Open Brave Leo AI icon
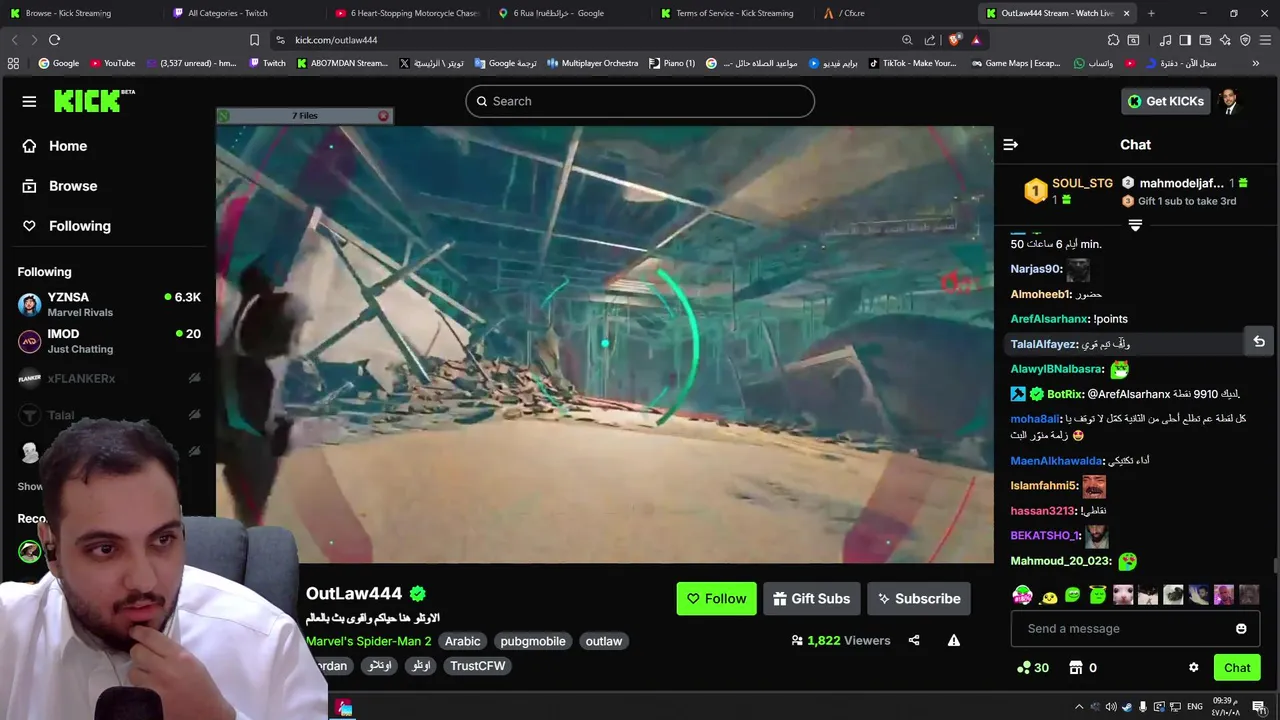Viewport: 1280px width, 720px height. coord(1225,40)
